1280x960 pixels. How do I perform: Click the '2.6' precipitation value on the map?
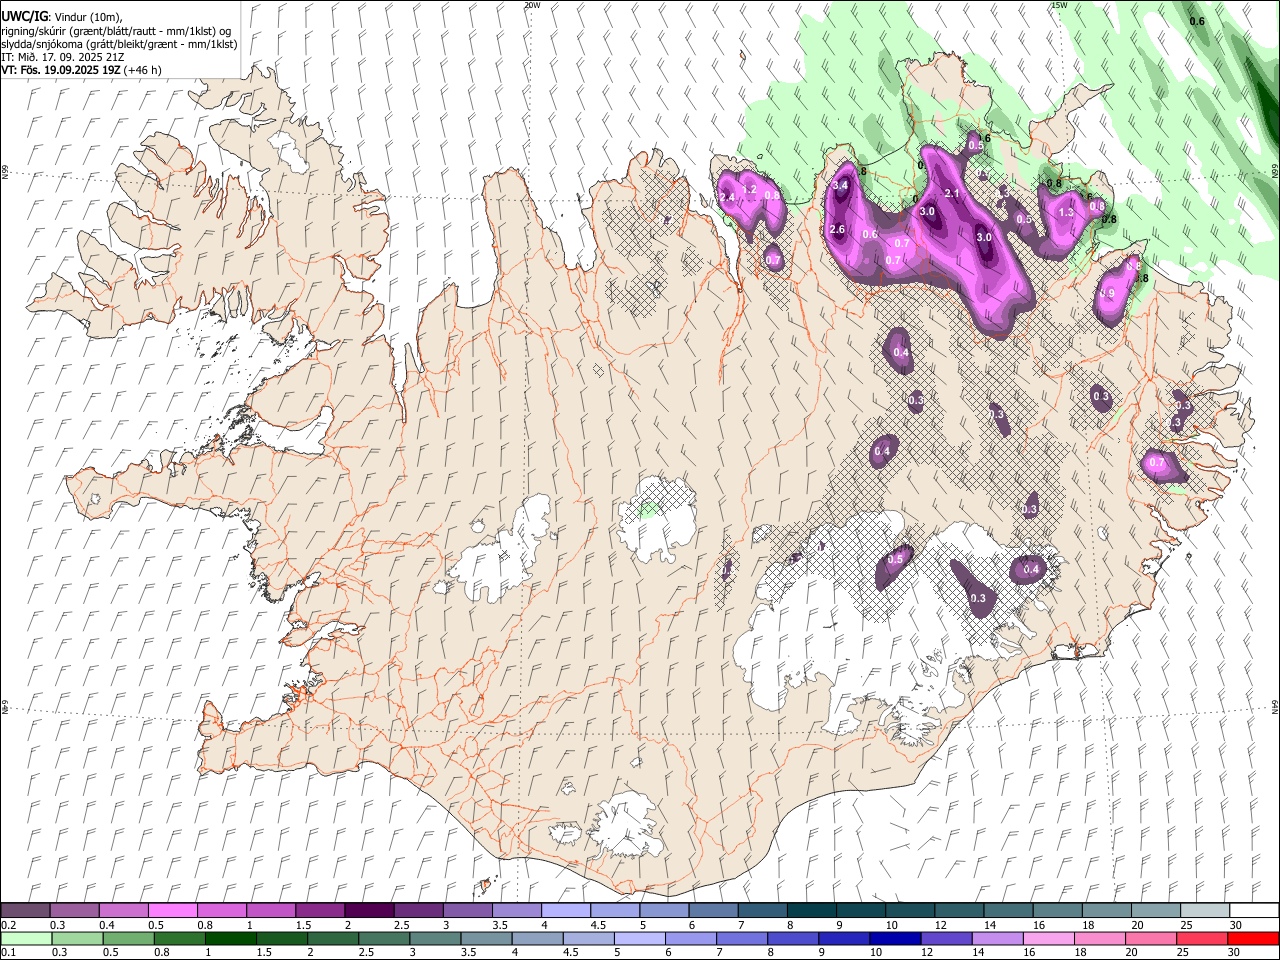[x=837, y=230]
